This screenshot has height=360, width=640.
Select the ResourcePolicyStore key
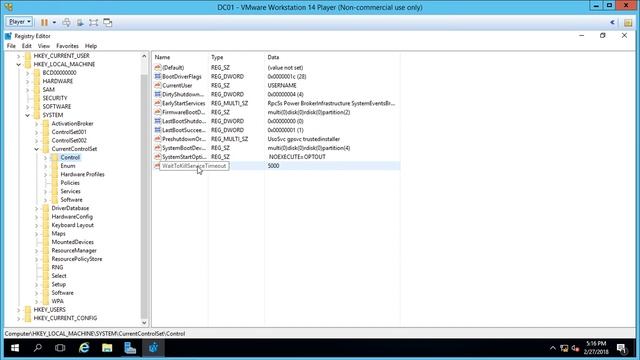tap(77, 259)
